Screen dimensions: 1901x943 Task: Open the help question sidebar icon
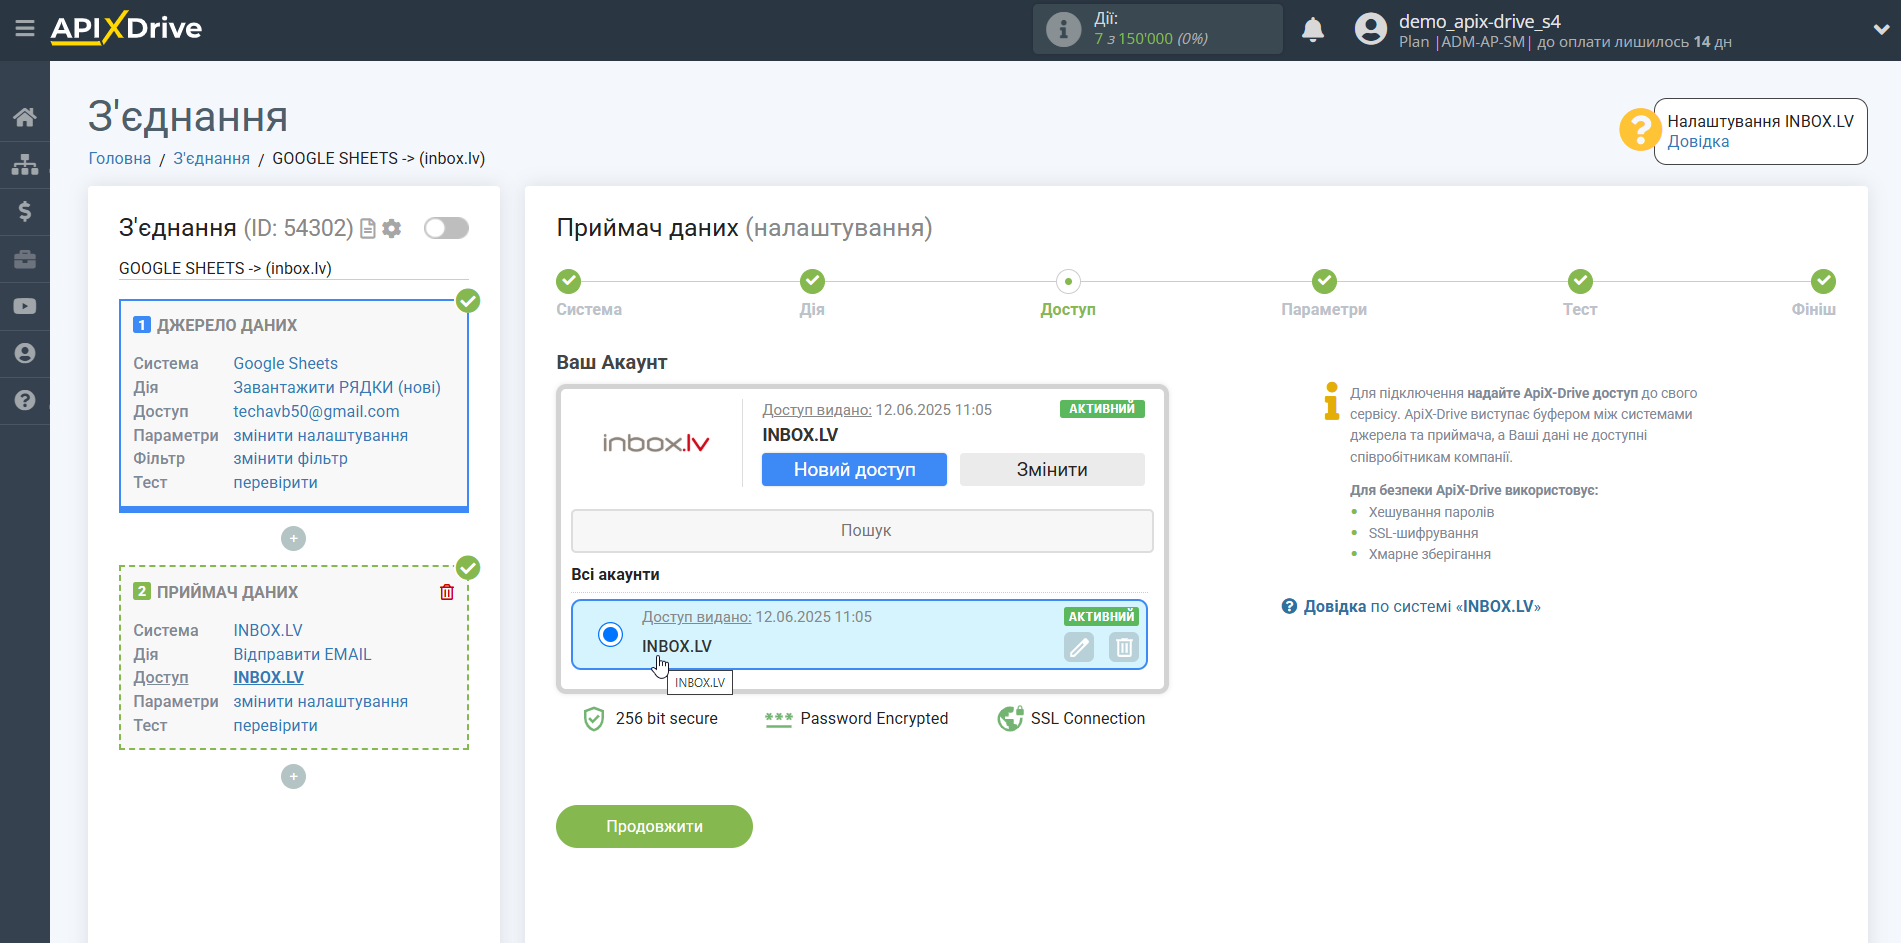click(25, 400)
